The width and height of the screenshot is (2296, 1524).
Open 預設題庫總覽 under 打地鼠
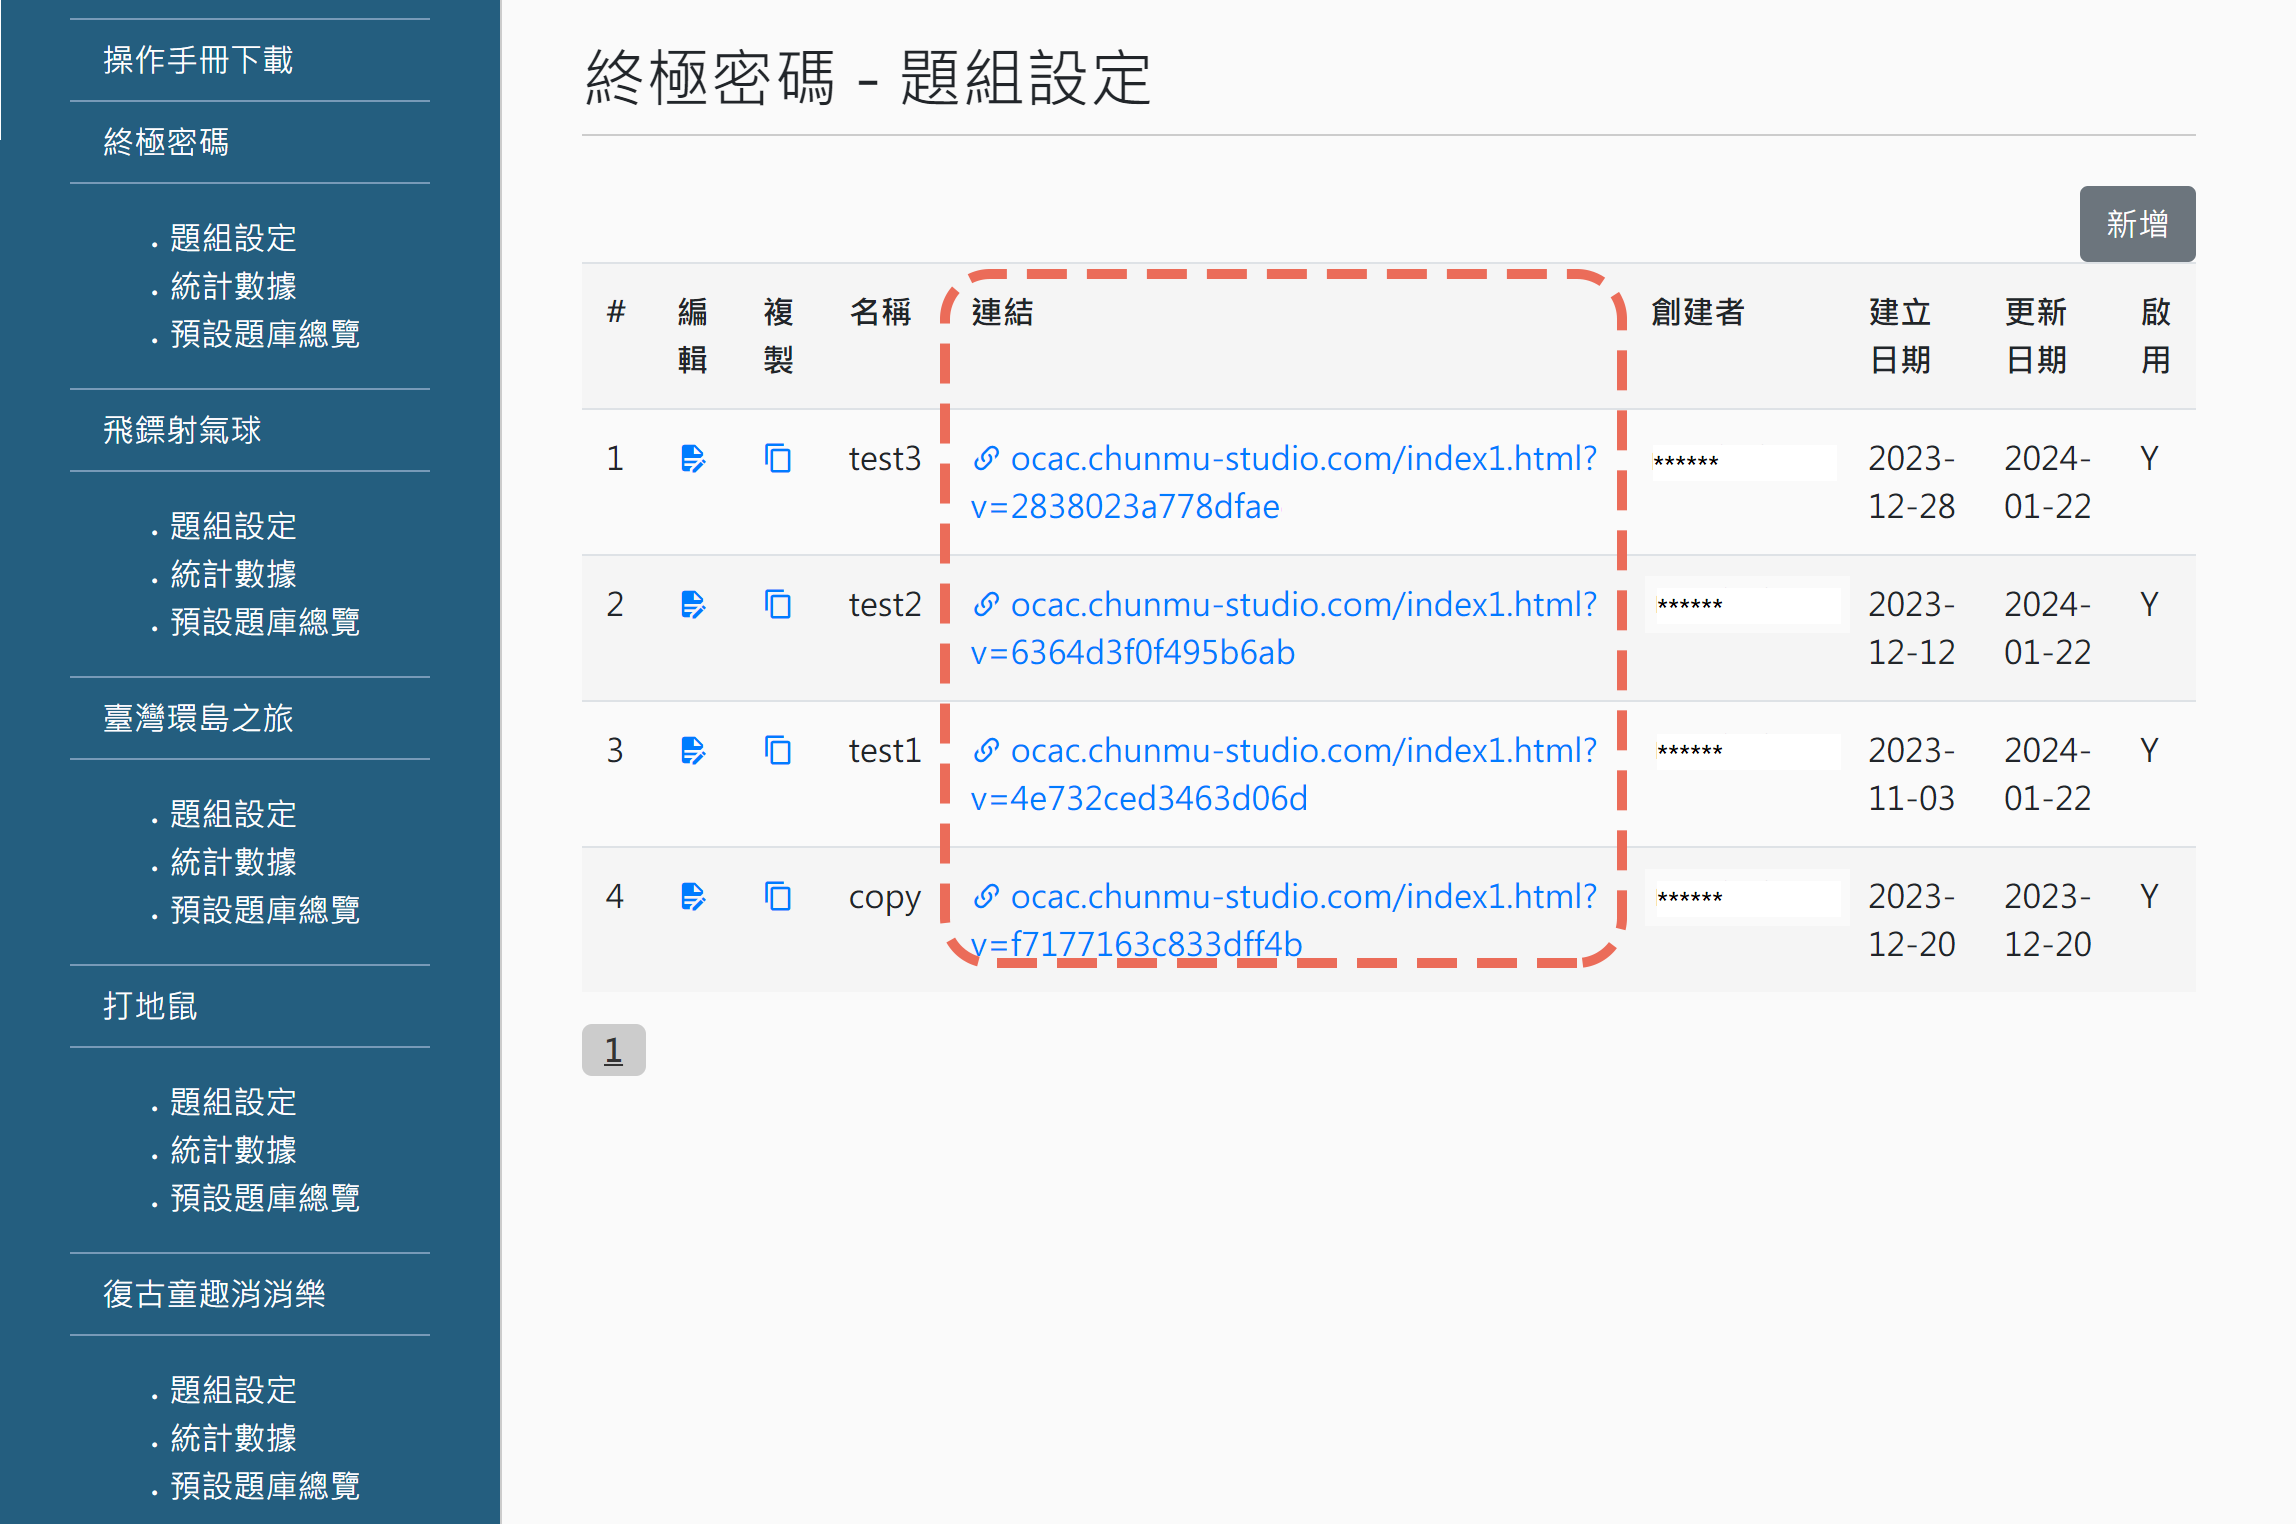click(265, 1198)
